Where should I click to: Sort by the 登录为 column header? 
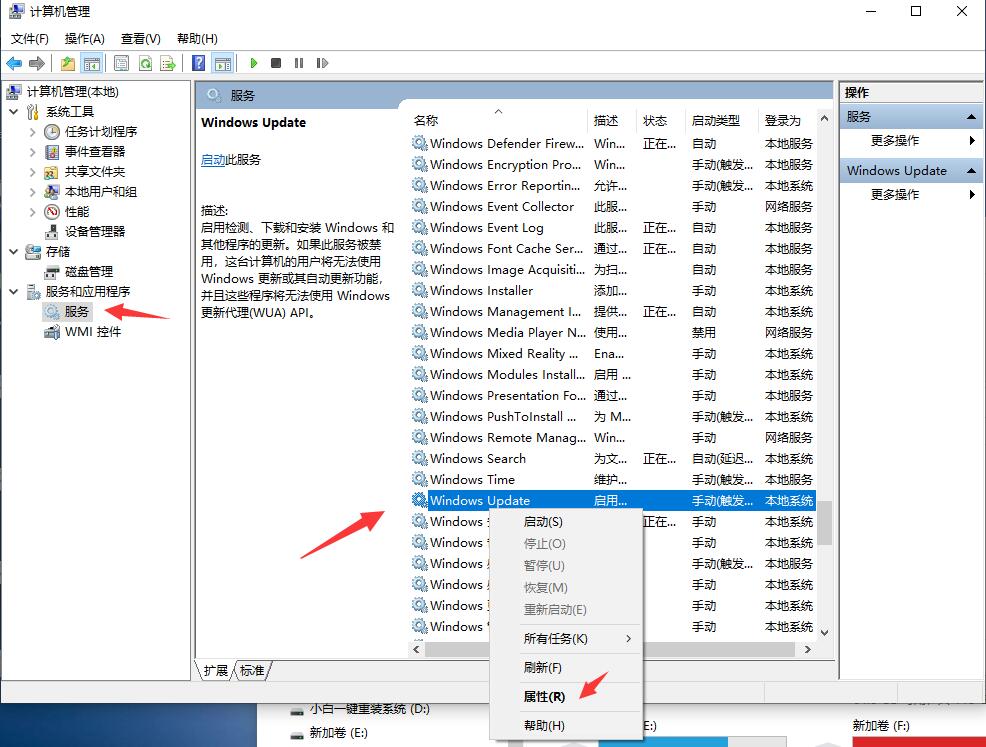(x=786, y=120)
